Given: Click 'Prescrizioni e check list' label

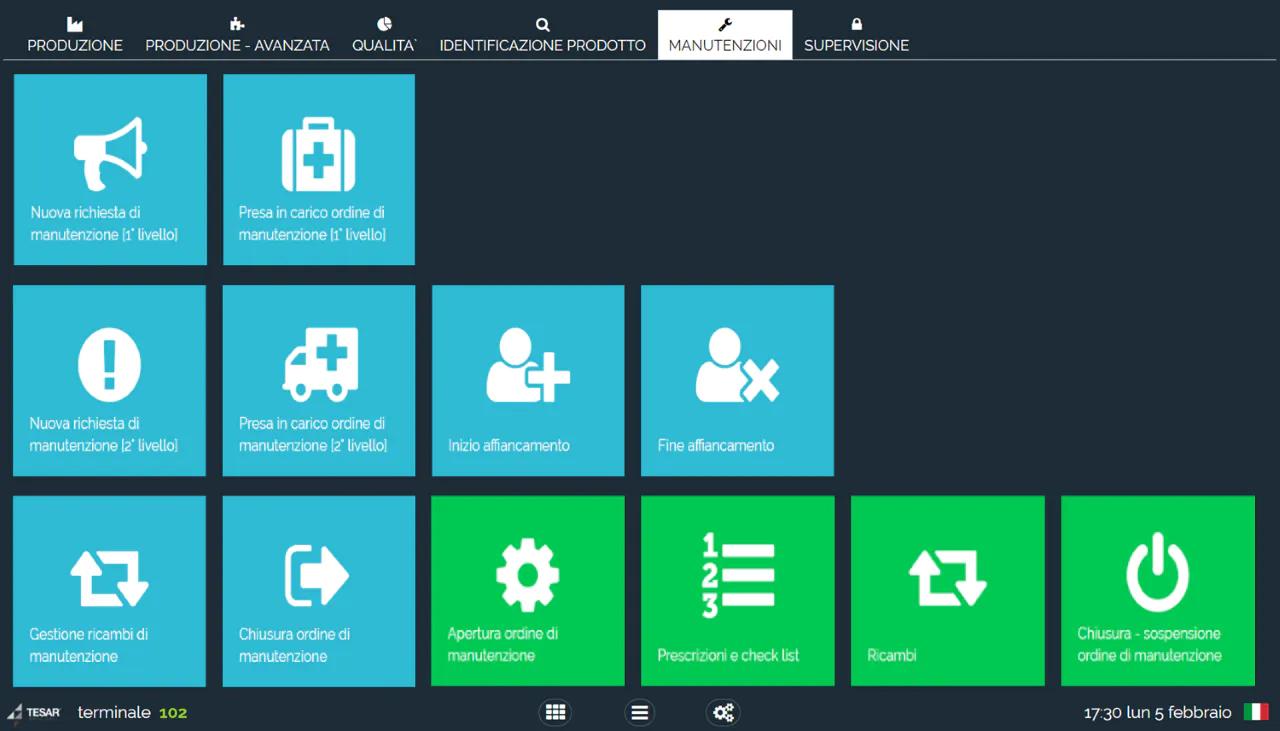Looking at the screenshot, I should pos(728,656).
